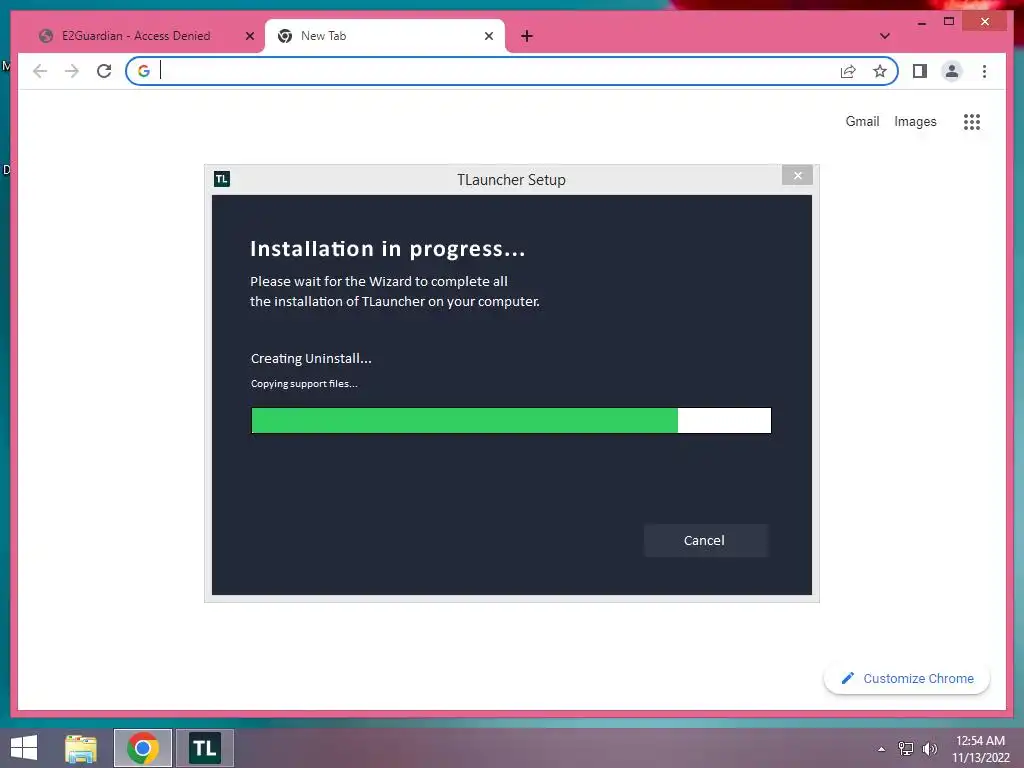This screenshot has height=768, width=1024.
Task: Open a new Chrome tab with plus
Action: [x=527, y=36]
